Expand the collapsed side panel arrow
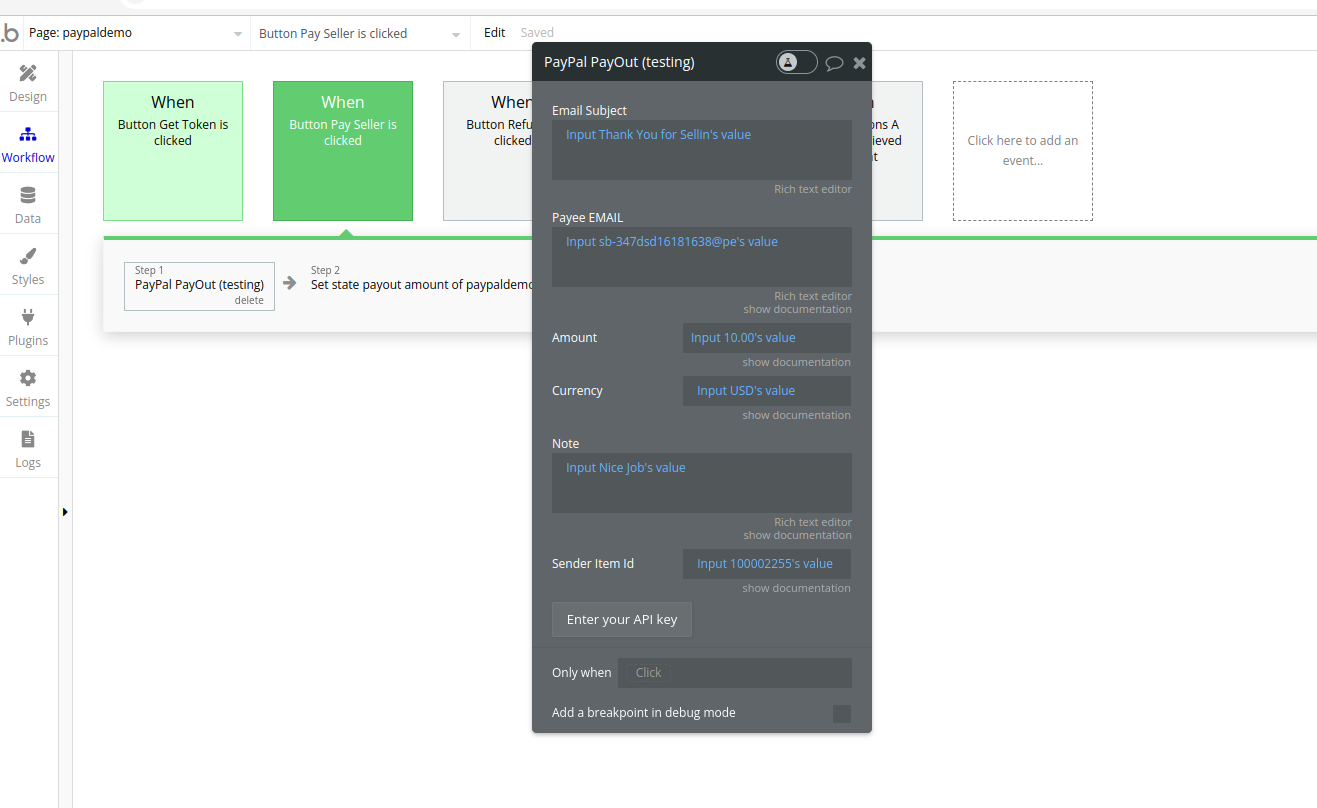The image size is (1317, 808). coord(65,512)
